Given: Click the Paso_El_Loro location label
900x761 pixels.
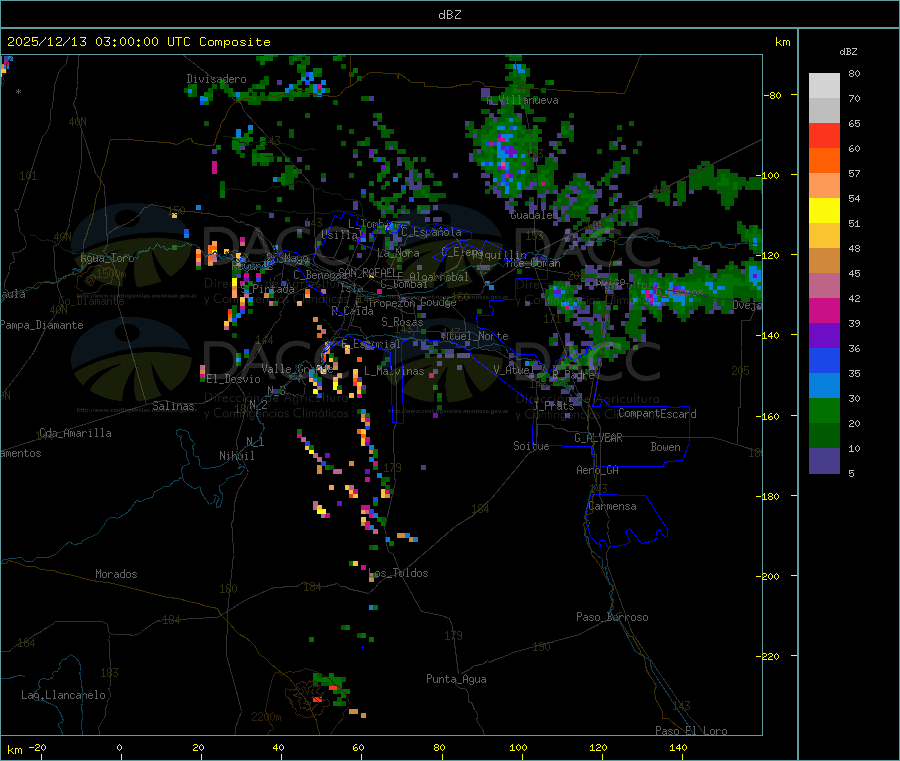Looking at the screenshot, I should click(x=691, y=731).
